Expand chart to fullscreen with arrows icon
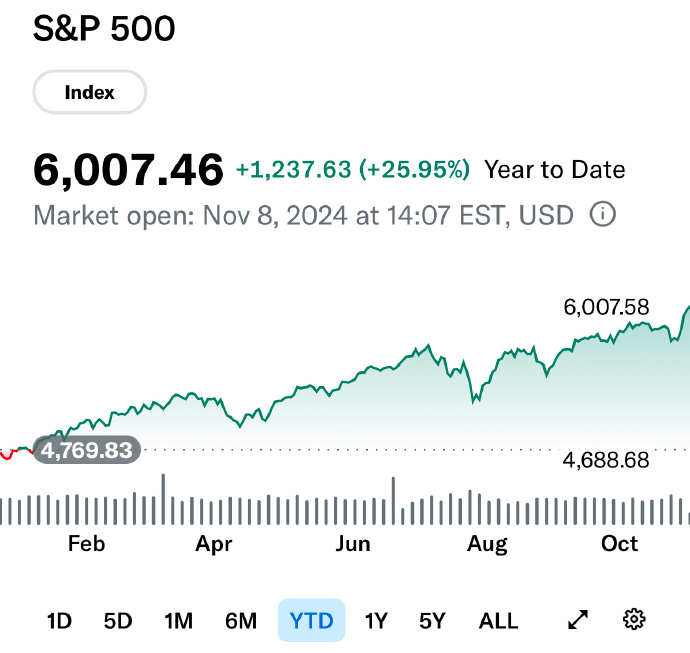690x653 pixels. coord(578,620)
